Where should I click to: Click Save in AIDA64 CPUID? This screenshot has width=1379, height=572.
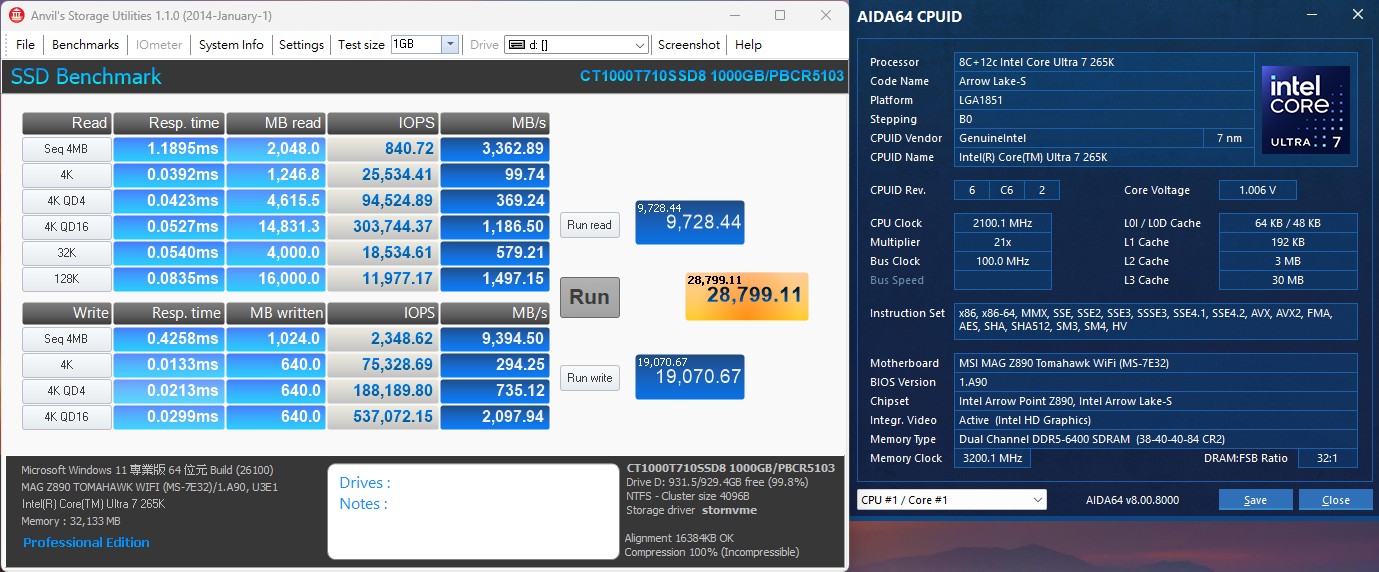coord(1255,500)
